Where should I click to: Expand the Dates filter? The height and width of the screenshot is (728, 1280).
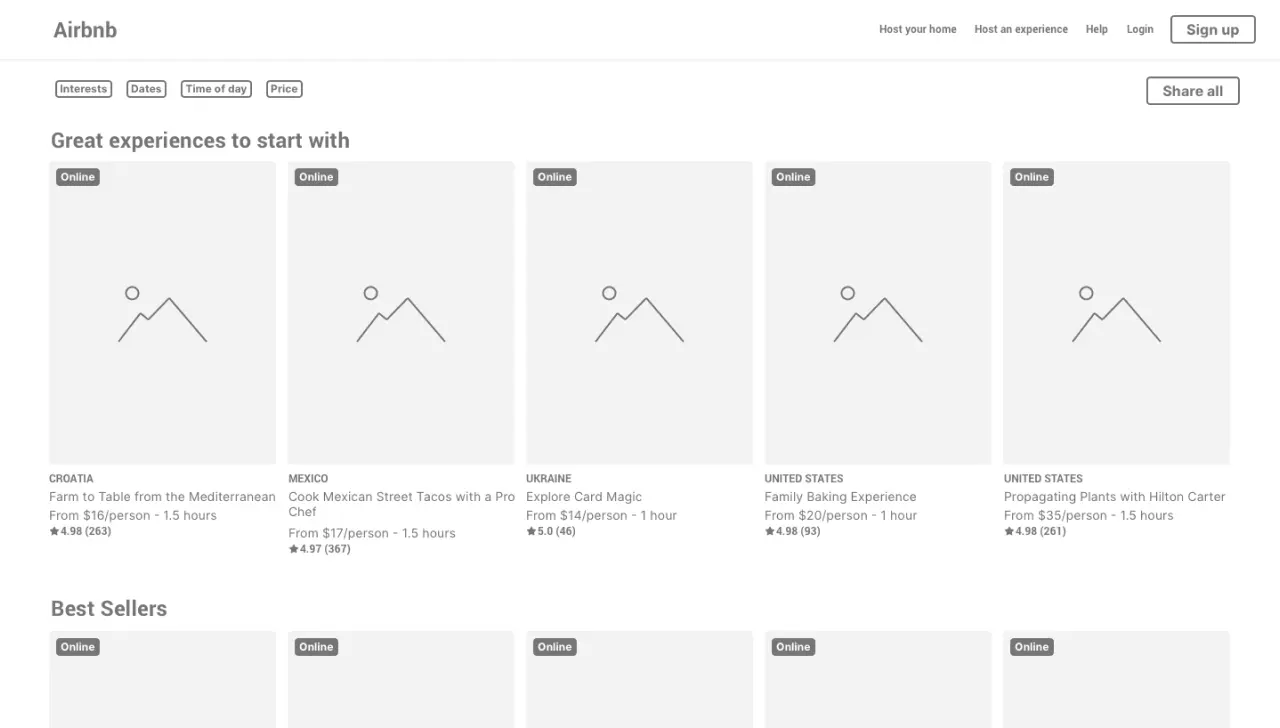[x=146, y=89]
